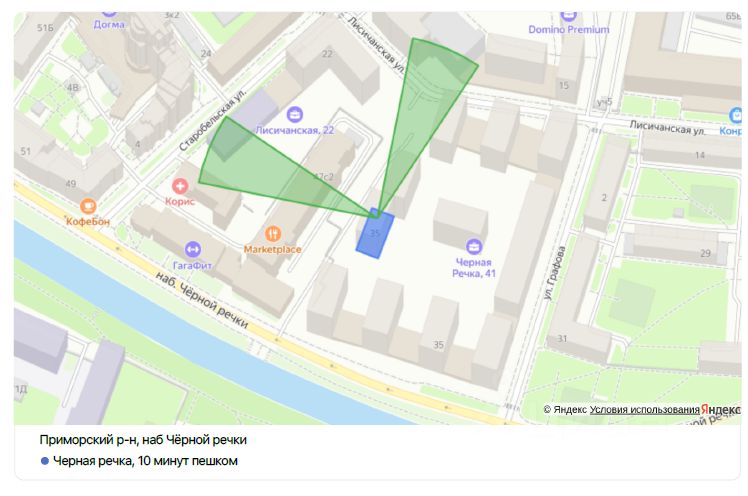Screen dimensions: 748x496
Task: Click the blue metro dot near Черная речка
Action: click(45, 461)
